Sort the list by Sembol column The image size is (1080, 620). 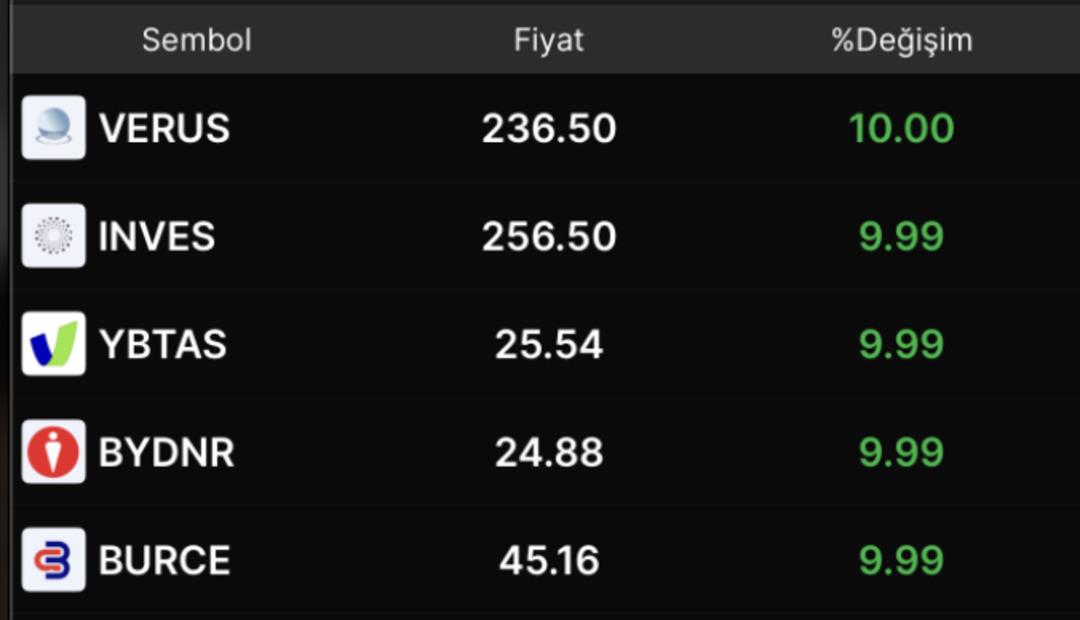click(198, 41)
